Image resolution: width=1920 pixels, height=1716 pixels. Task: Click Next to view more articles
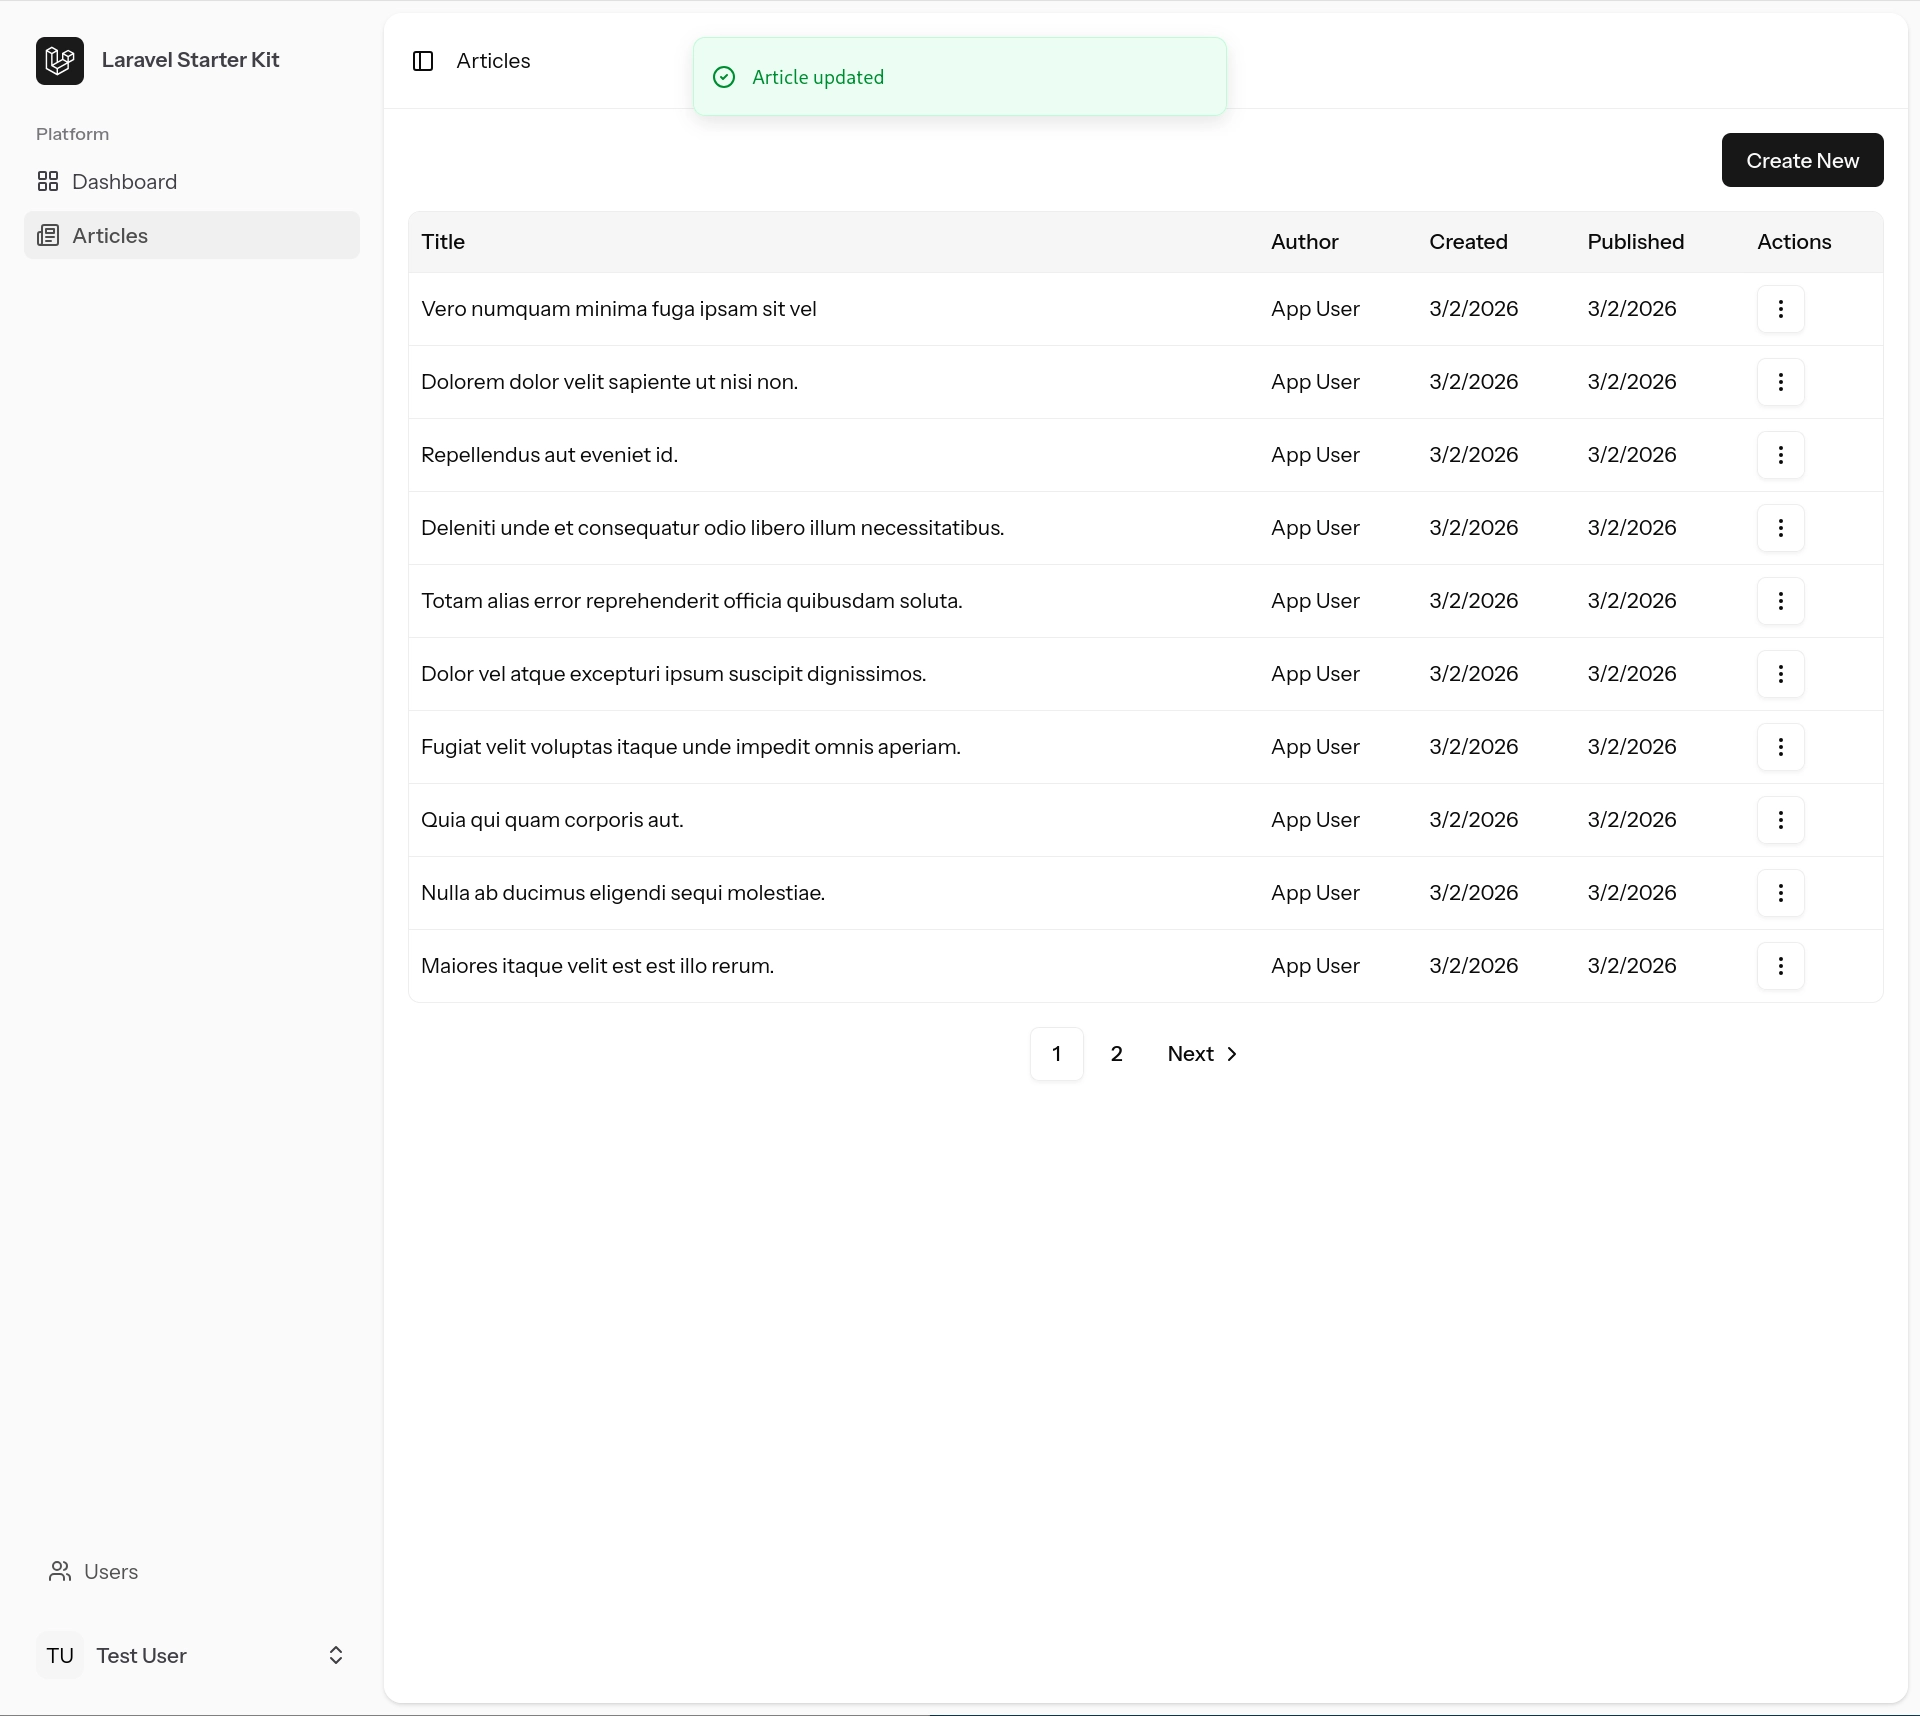coord(1200,1053)
